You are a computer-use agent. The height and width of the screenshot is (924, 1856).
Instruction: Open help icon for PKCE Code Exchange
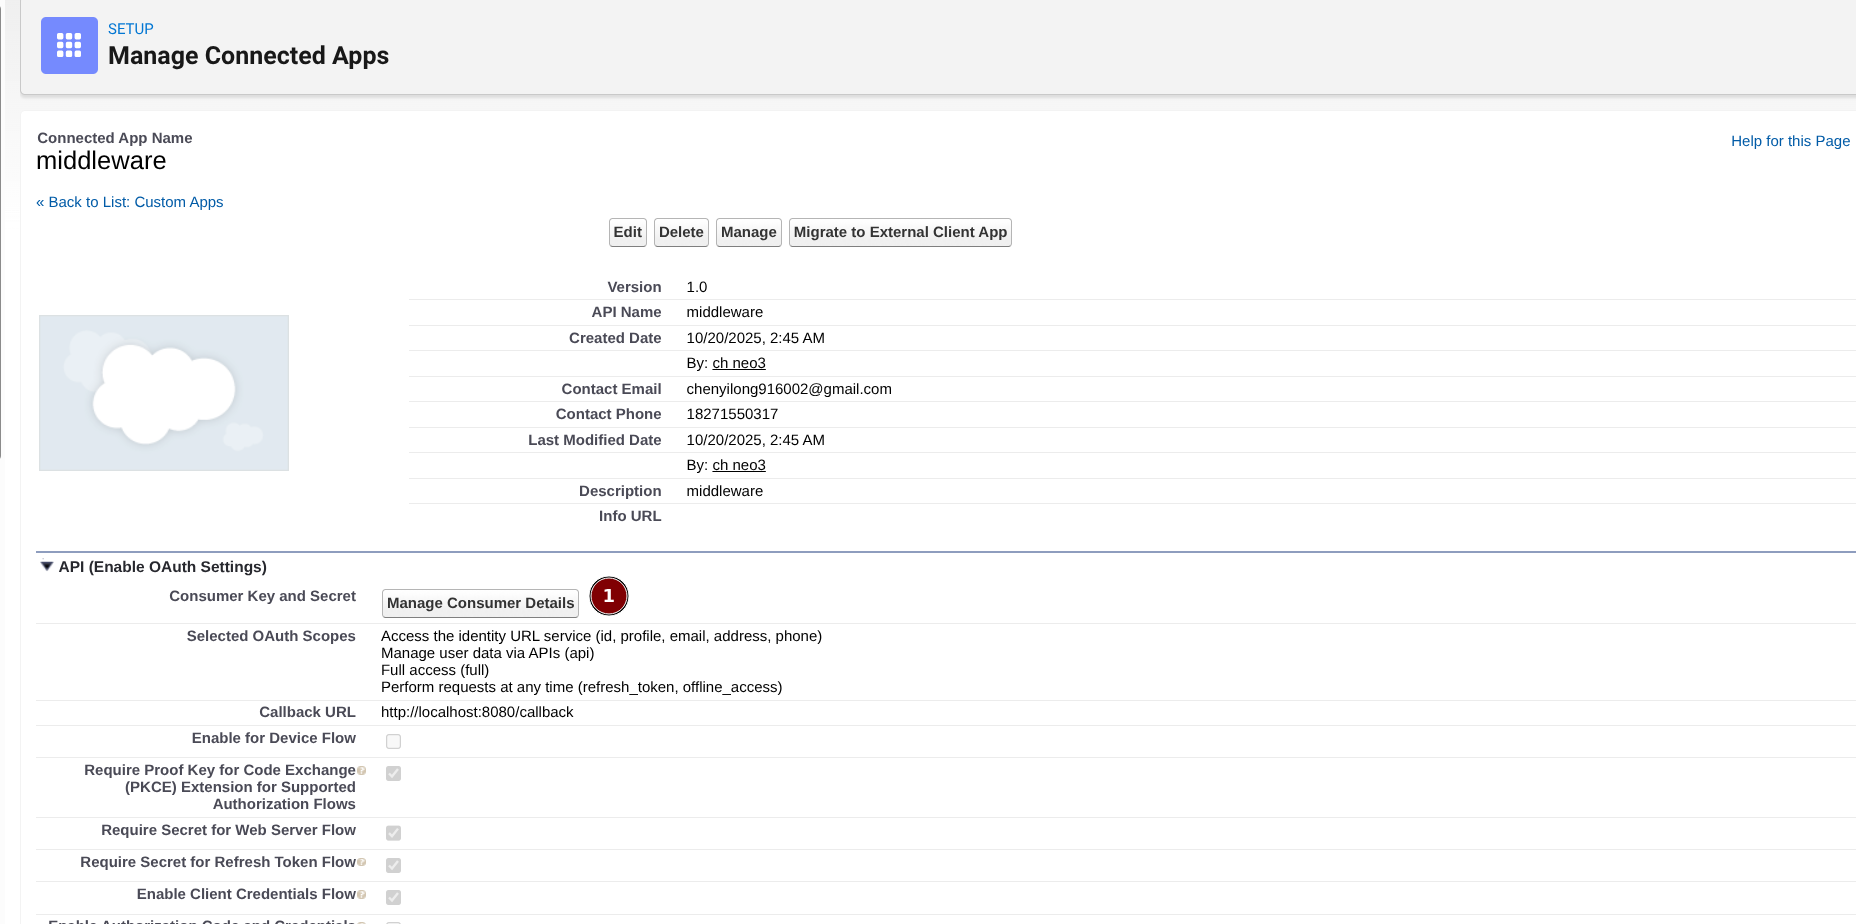click(x=361, y=770)
